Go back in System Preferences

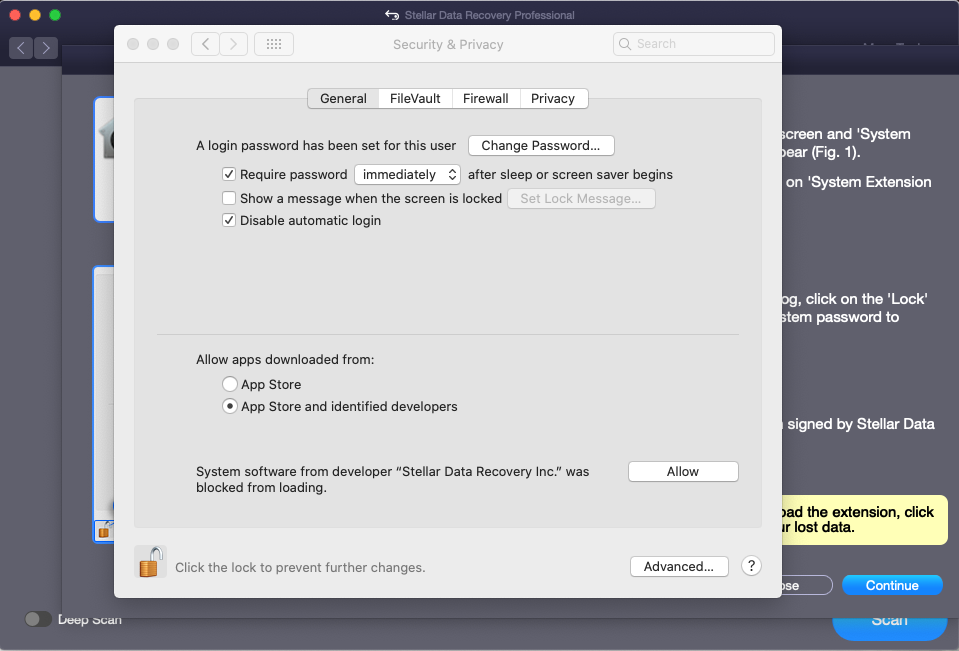click(x=205, y=44)
